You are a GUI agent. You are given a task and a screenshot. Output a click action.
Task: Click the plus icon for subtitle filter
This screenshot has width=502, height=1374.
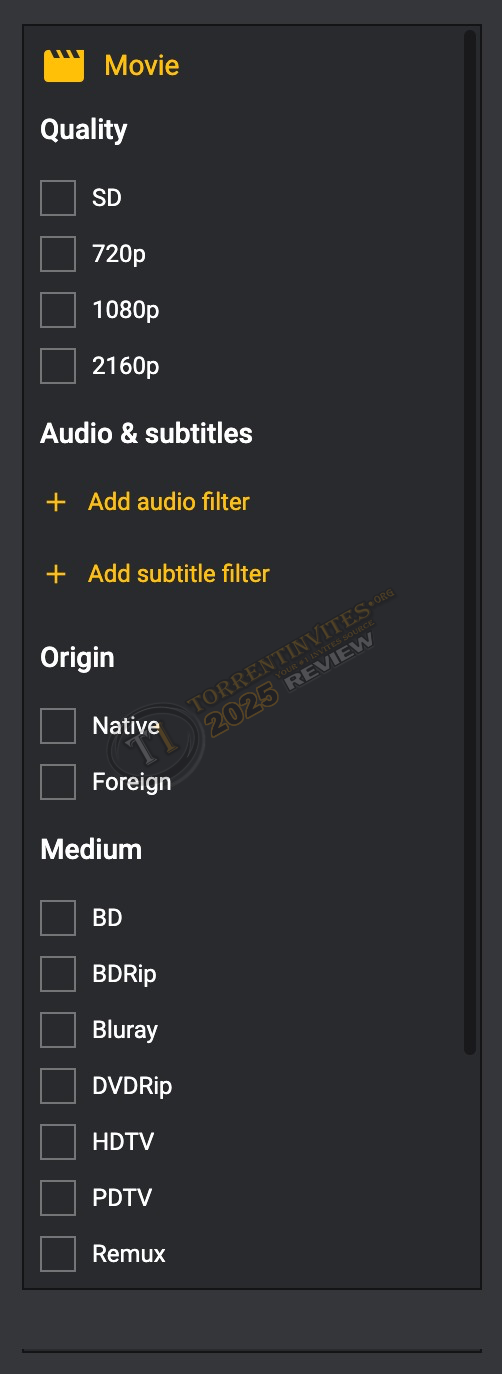(x=56, y=574)
